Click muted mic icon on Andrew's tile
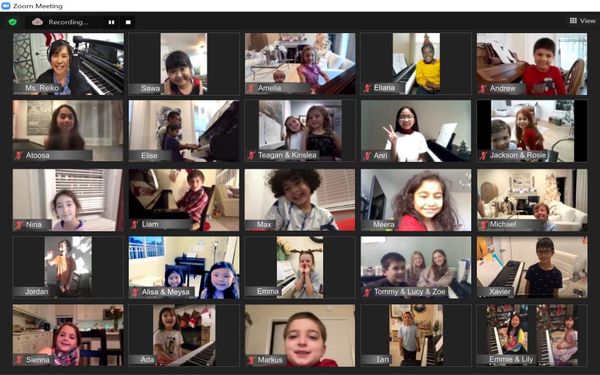This screenshot has height=375, width=600. 483,88
